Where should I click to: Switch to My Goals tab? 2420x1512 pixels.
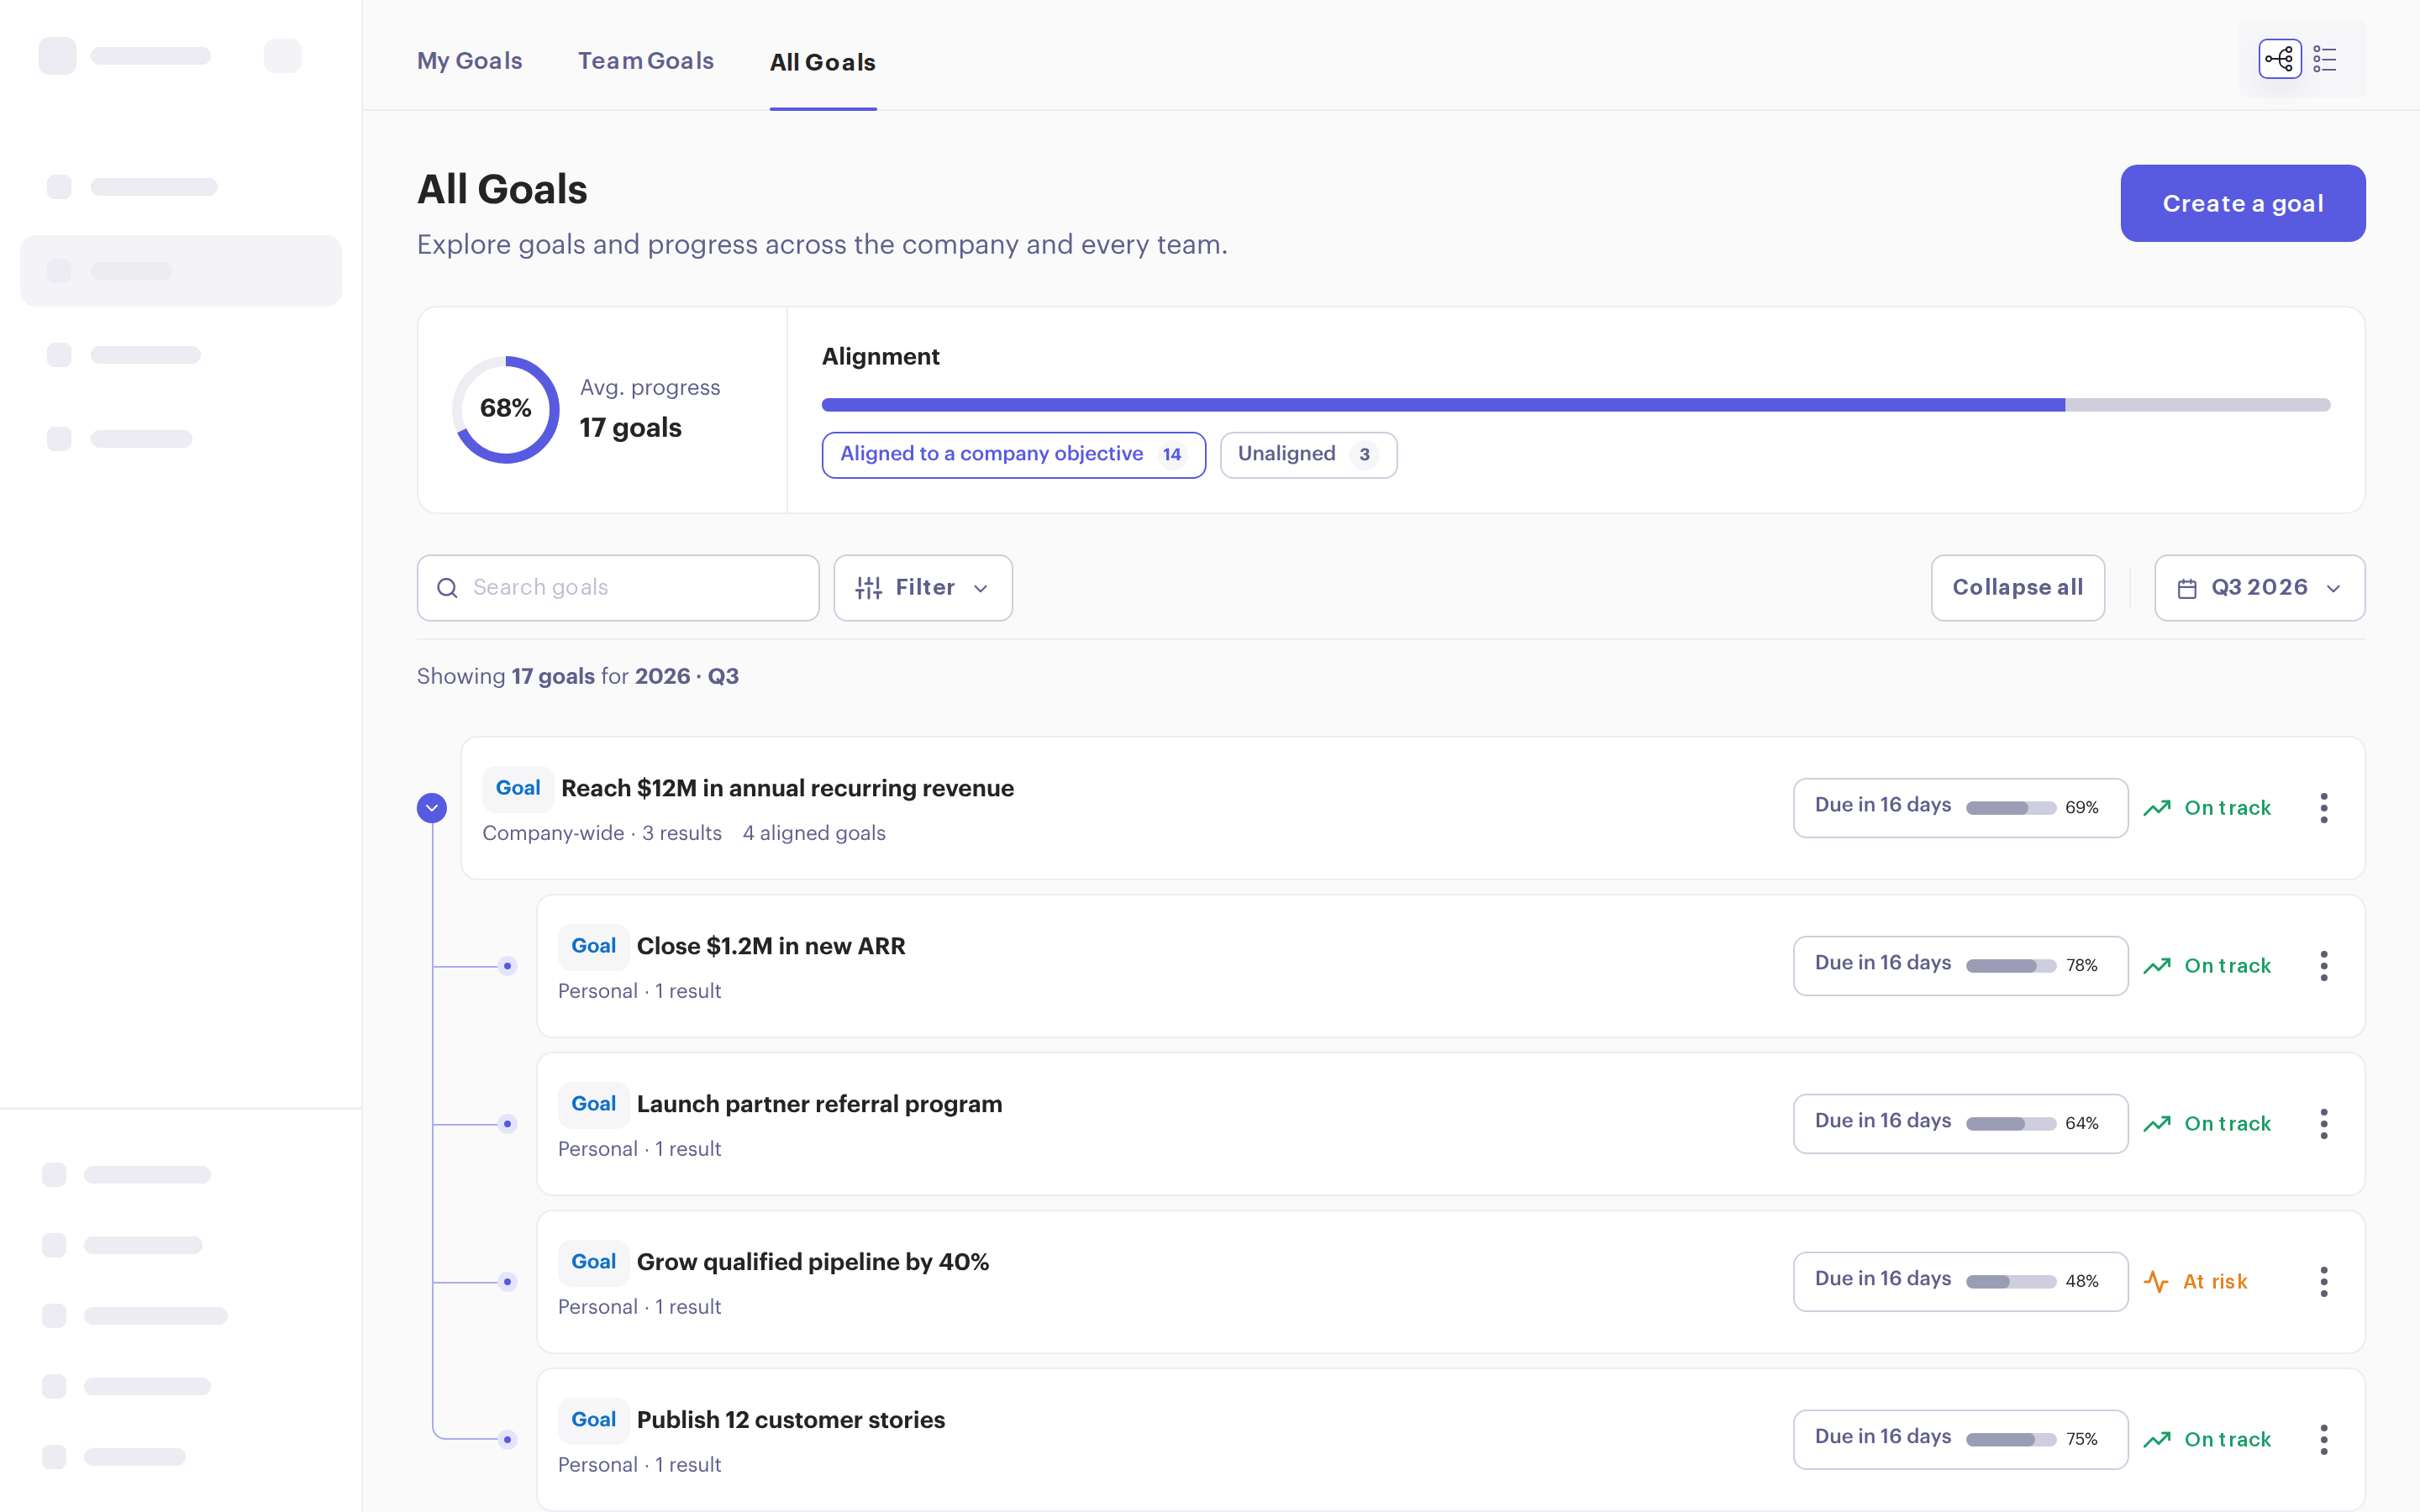[470, 61]
